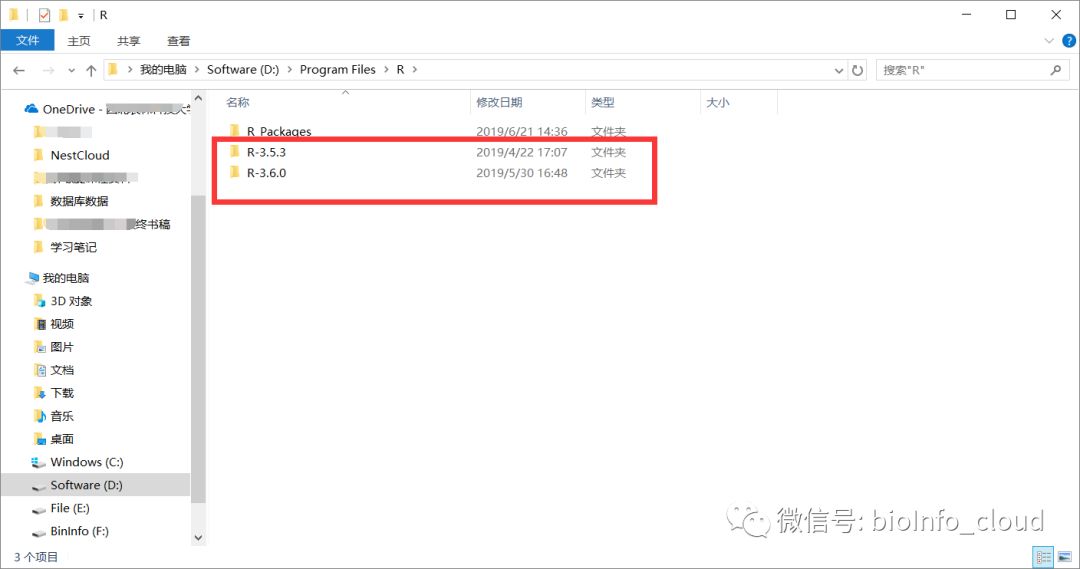Go back with the back arrow

pos(19,70)
